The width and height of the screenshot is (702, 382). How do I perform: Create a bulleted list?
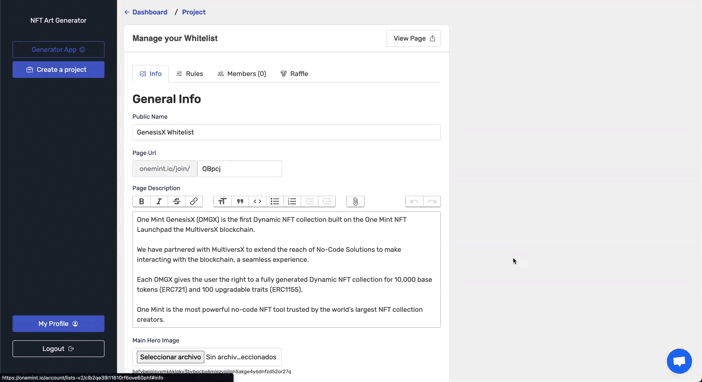(x=275, y=202)
